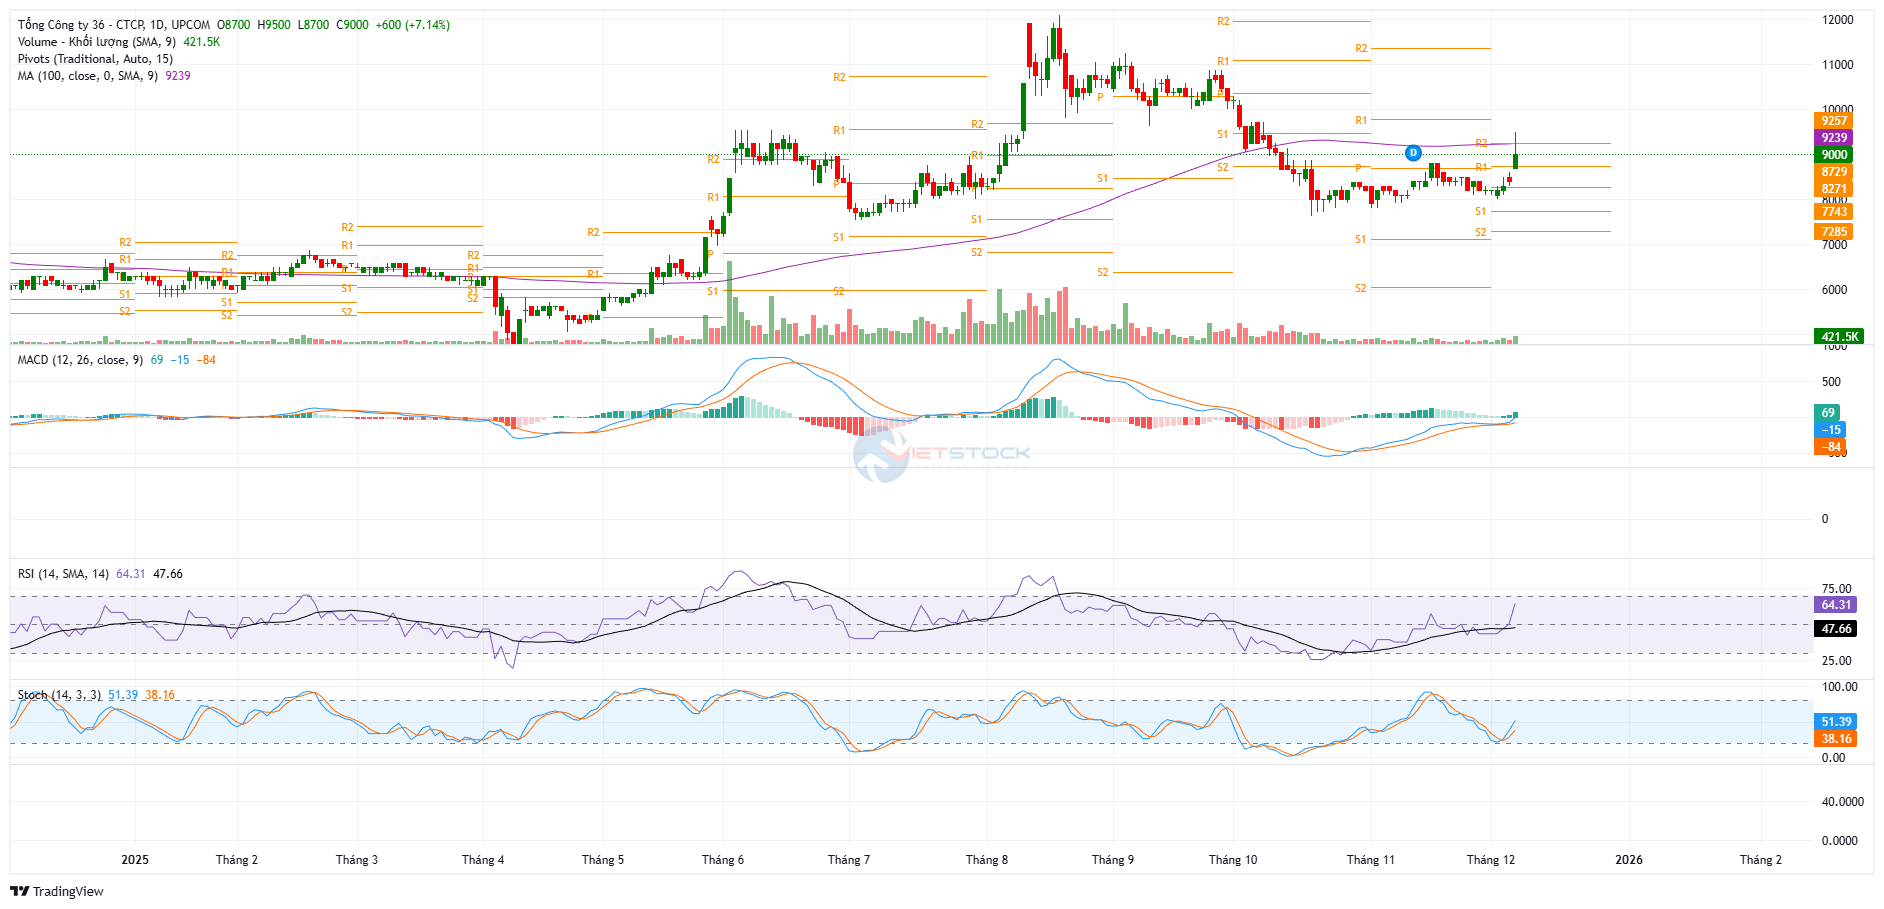This screenshot has height=909, width=1884.
Task: Click the orange -84 MACD signal label
Action: (1830, 447)
